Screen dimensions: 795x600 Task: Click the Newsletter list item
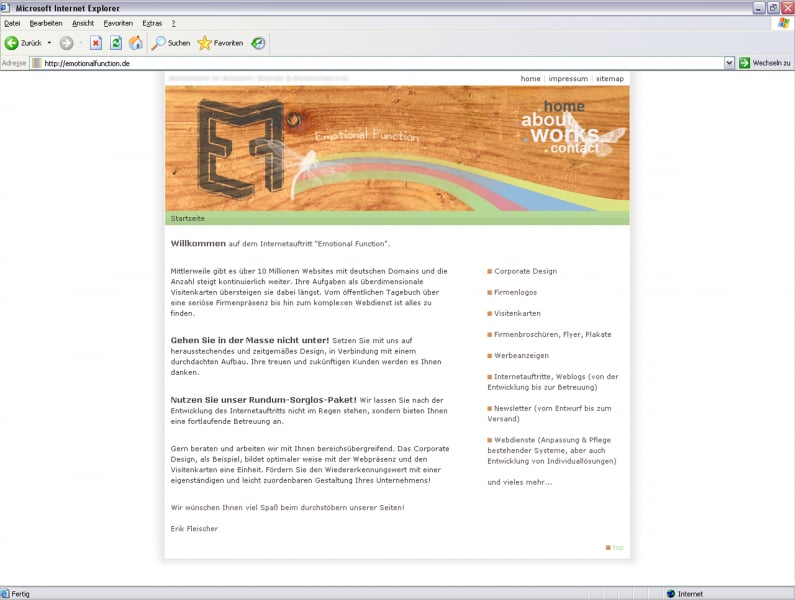(549, 413)
